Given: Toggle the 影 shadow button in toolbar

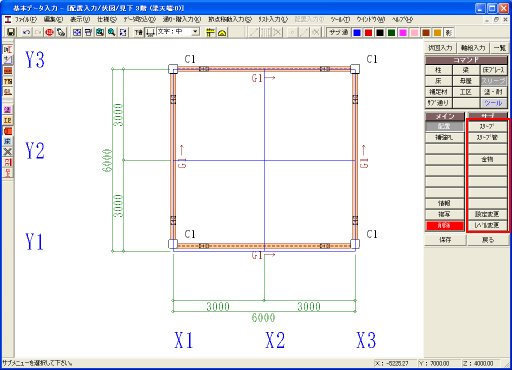Looking at the screenshot, I should pyautogui.click(x=449, y=33).
